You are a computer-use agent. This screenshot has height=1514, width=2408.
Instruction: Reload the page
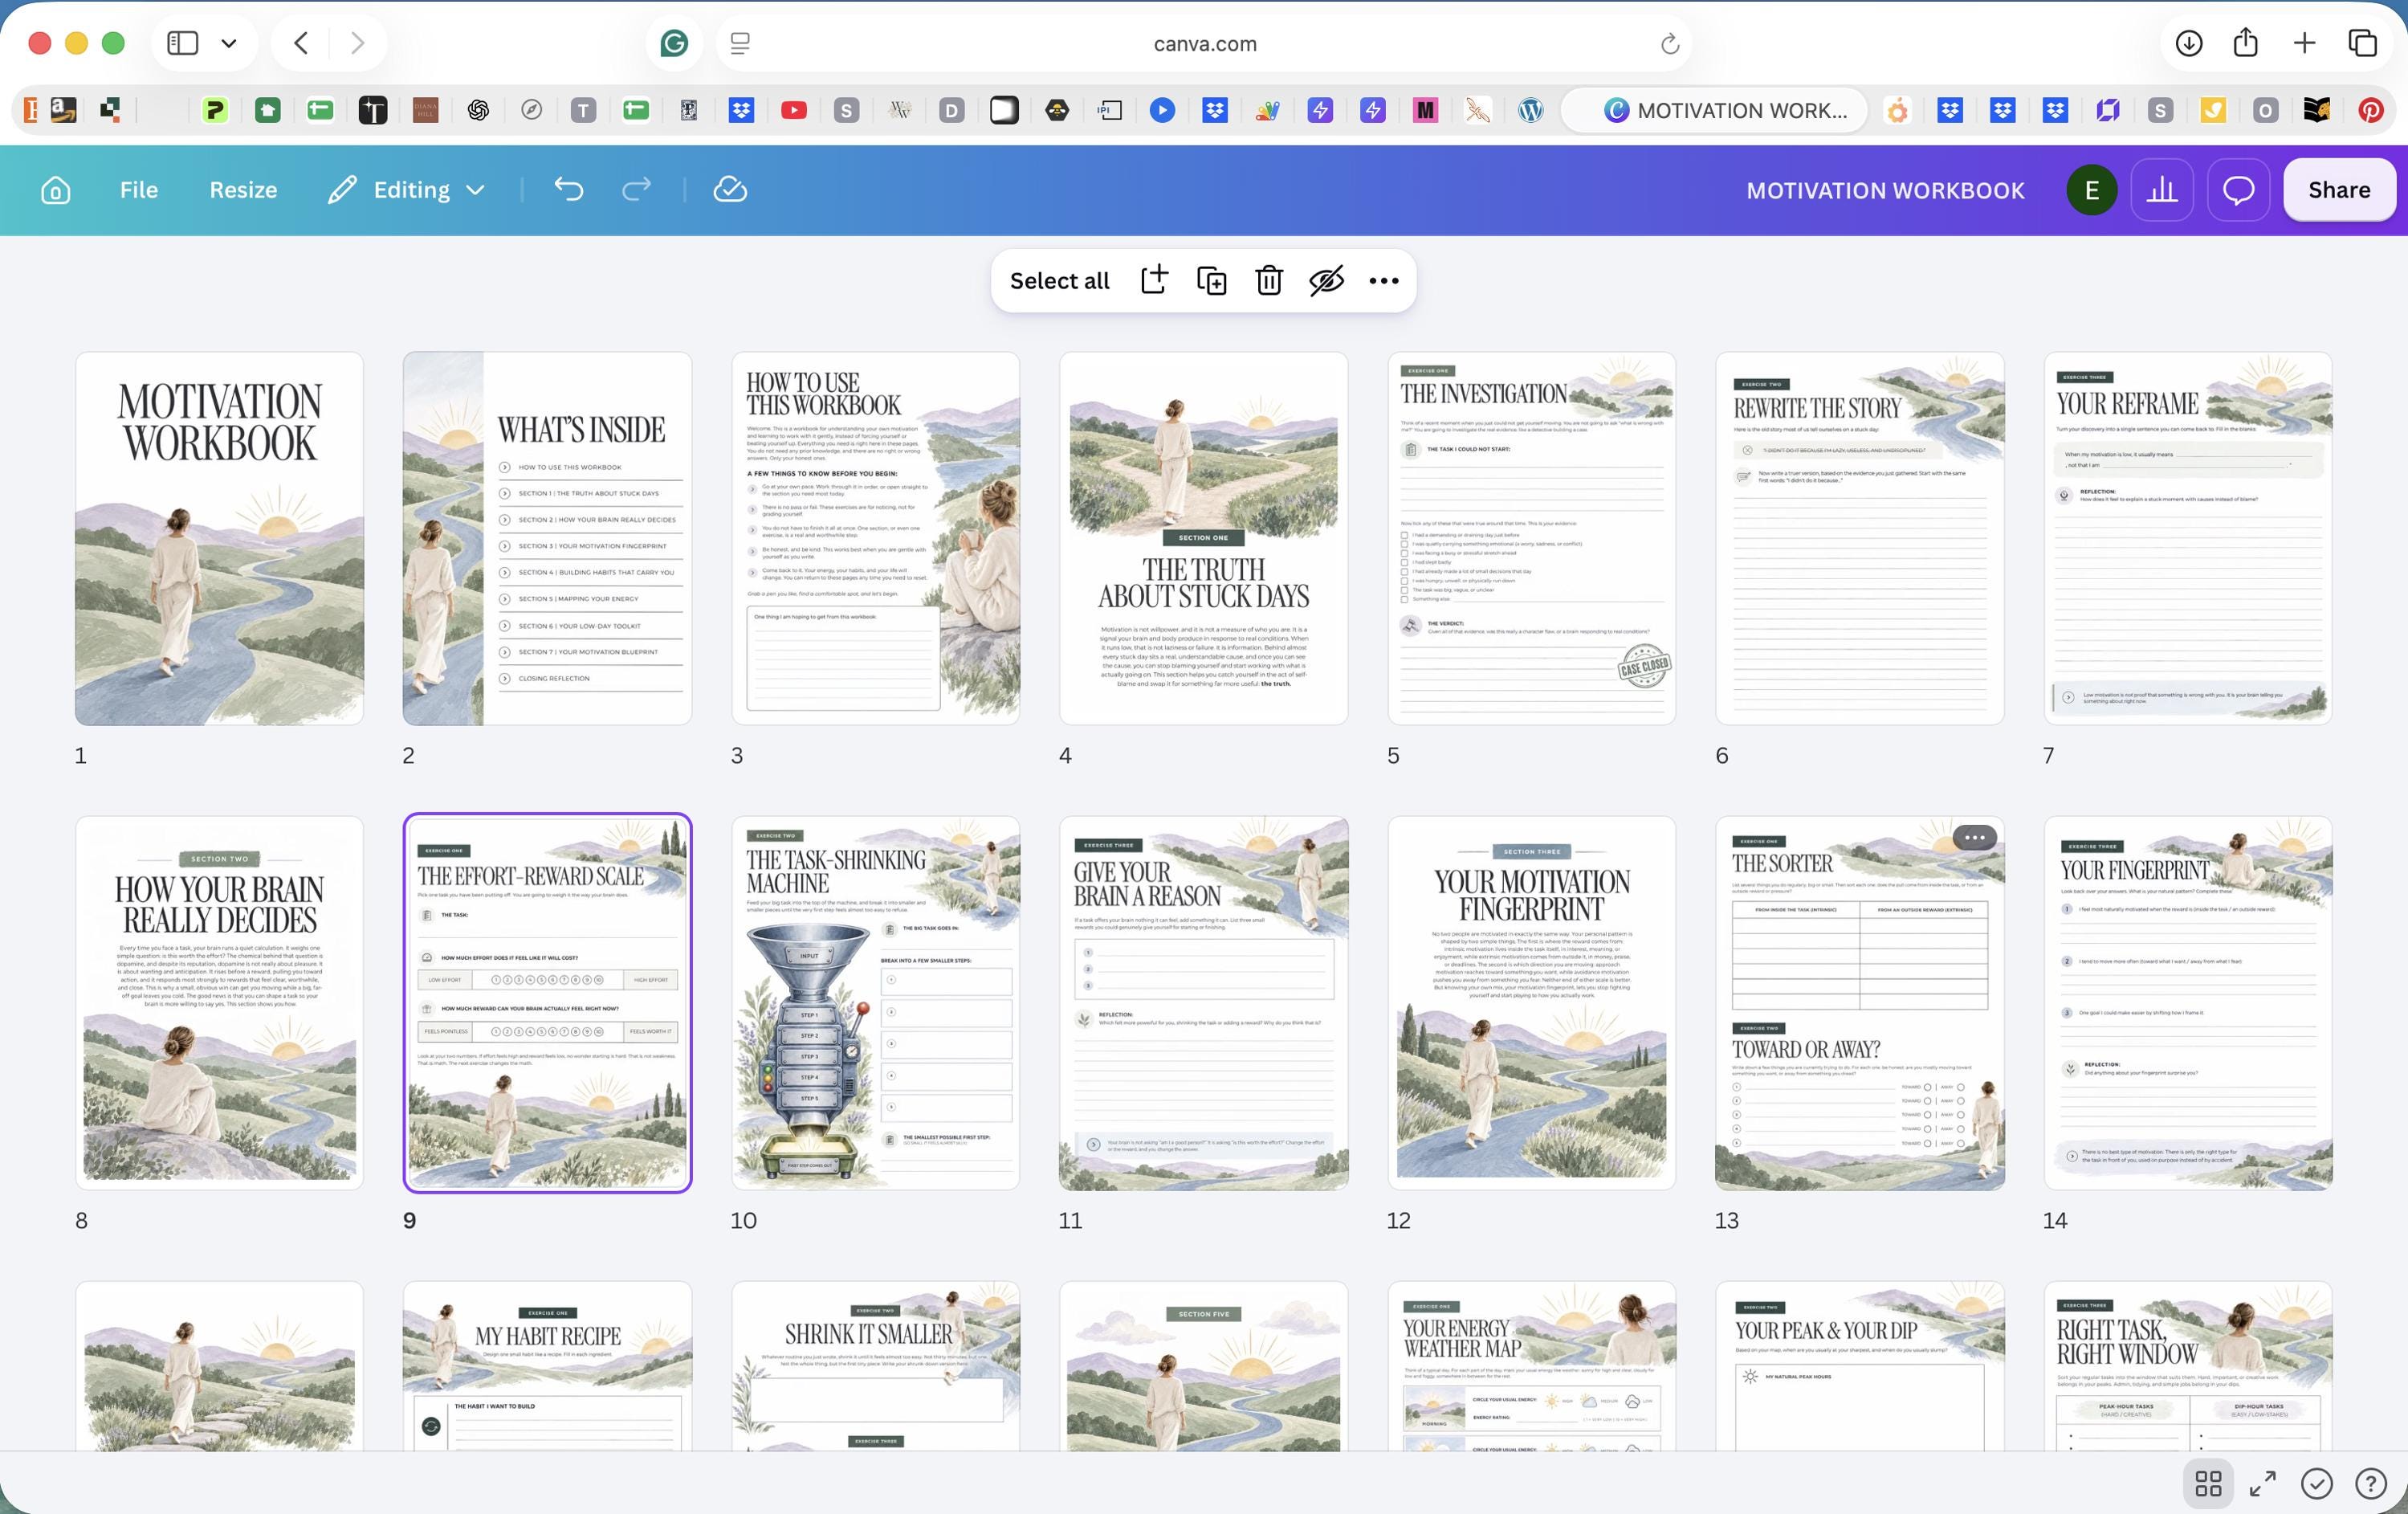tap(1669, 43)
